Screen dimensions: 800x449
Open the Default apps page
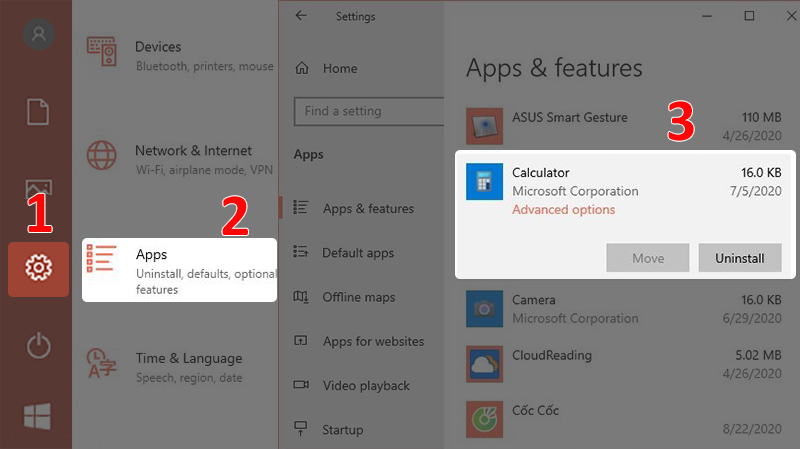tap(357, 253)
